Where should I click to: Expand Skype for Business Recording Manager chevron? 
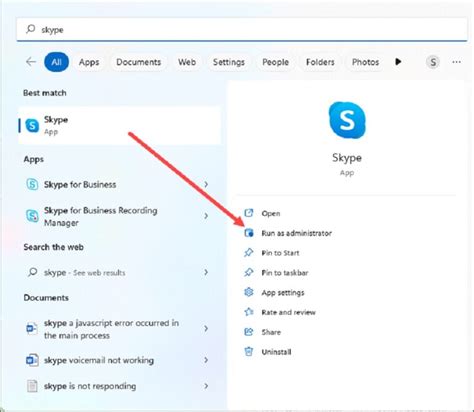pyautogui.click(x=206, y=216)
